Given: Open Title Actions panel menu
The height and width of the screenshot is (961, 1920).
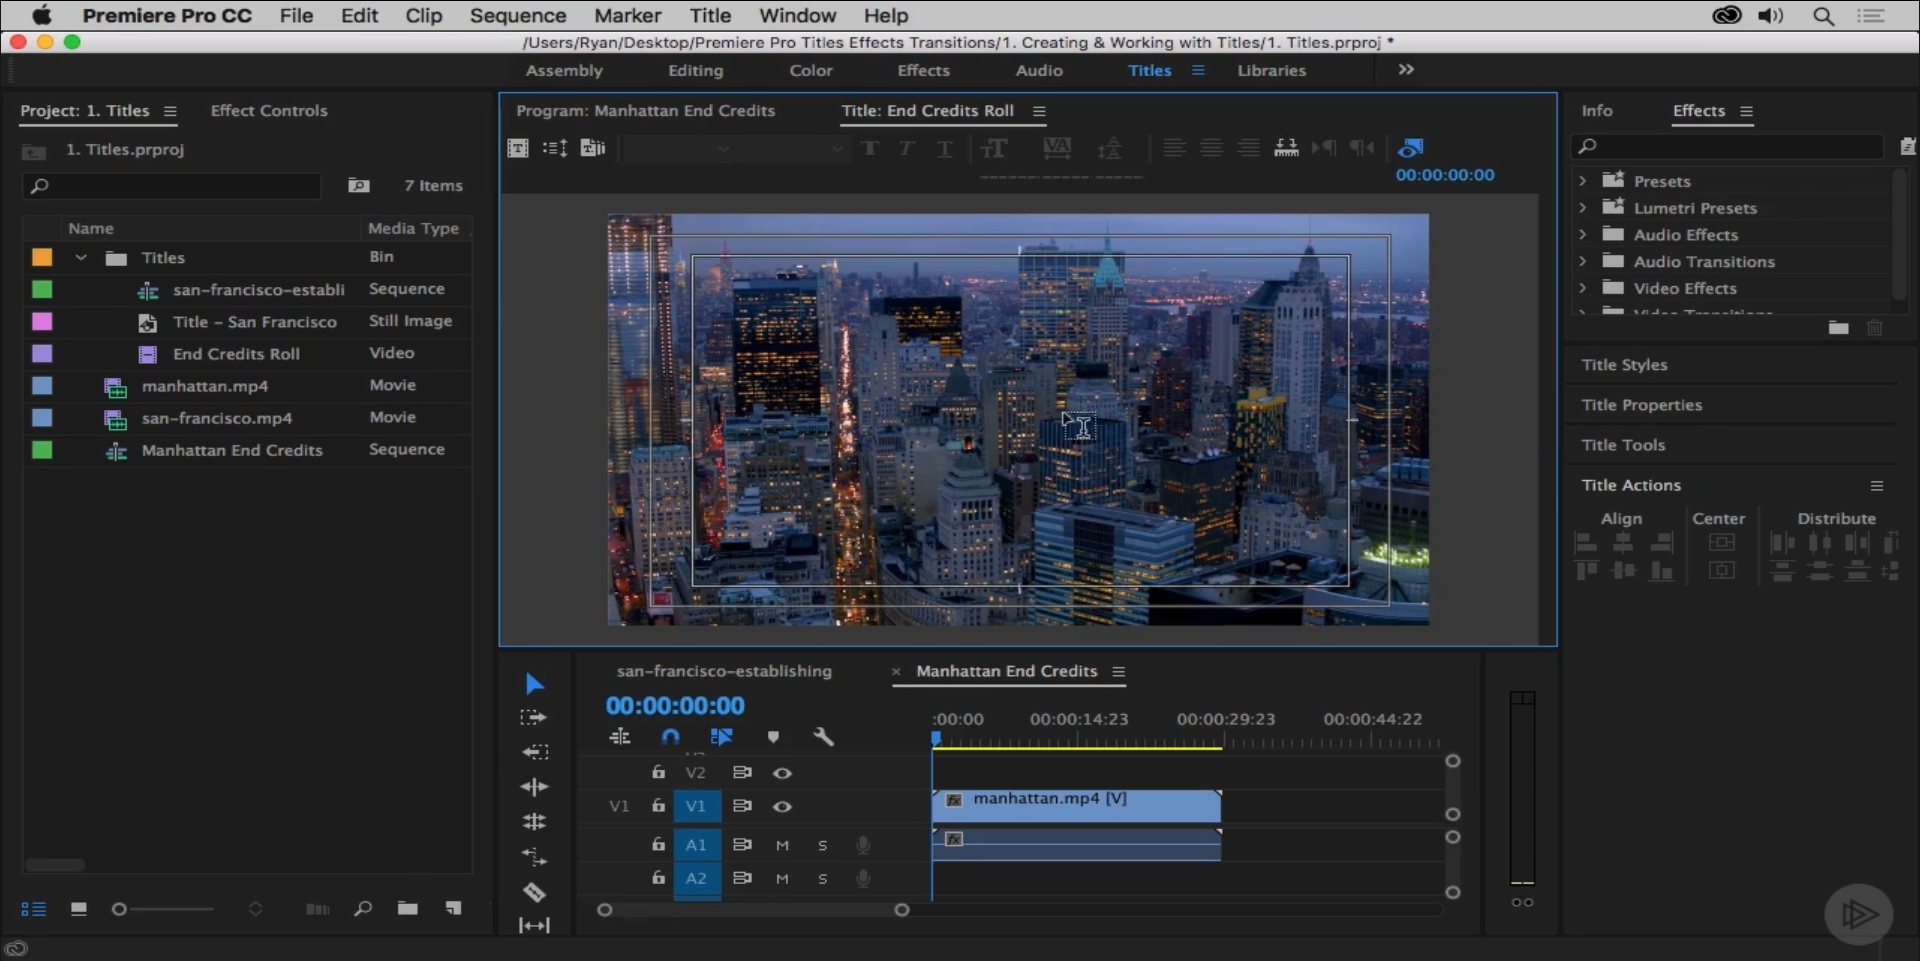Looking at the screenshot, I should [1877, 486].
